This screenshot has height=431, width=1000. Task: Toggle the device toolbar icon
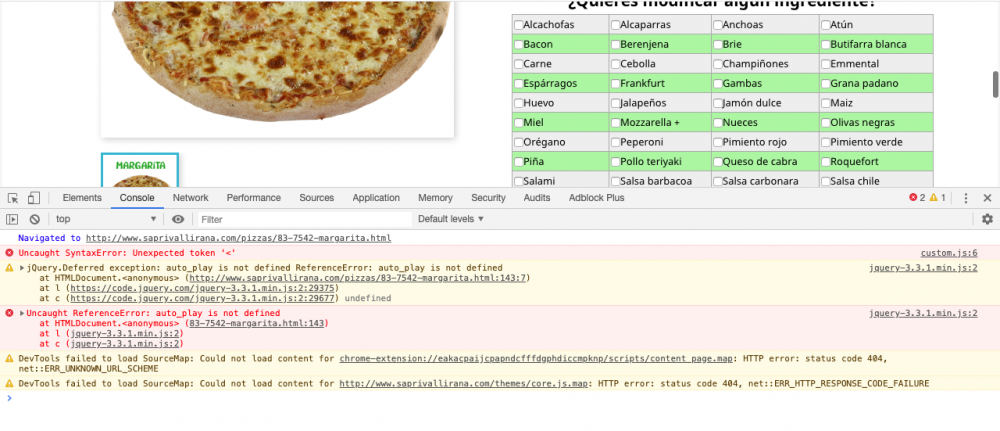point(34,198)
